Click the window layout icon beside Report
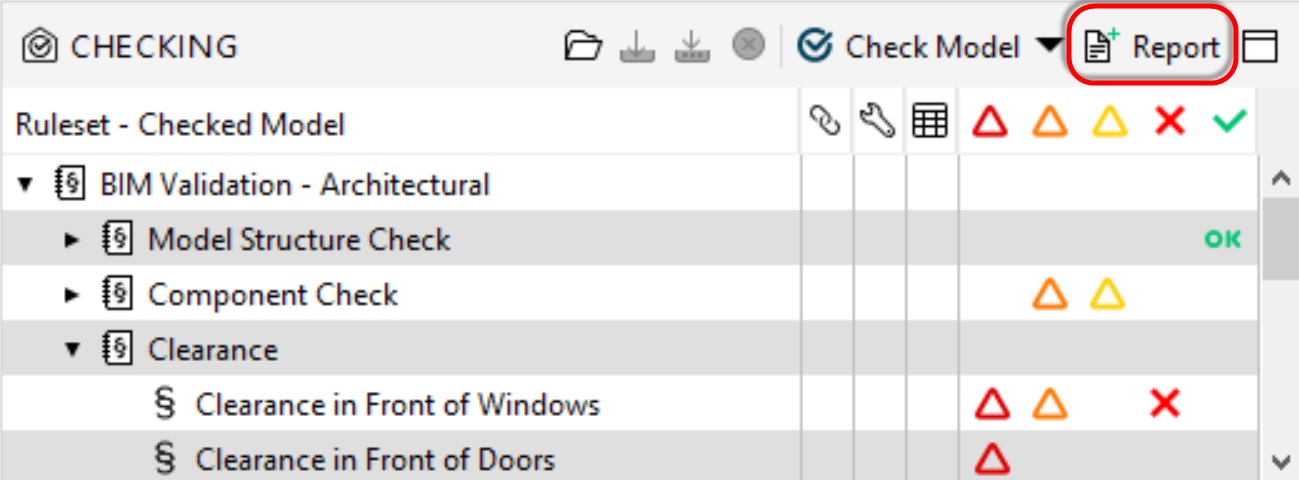 [1261, 46]
